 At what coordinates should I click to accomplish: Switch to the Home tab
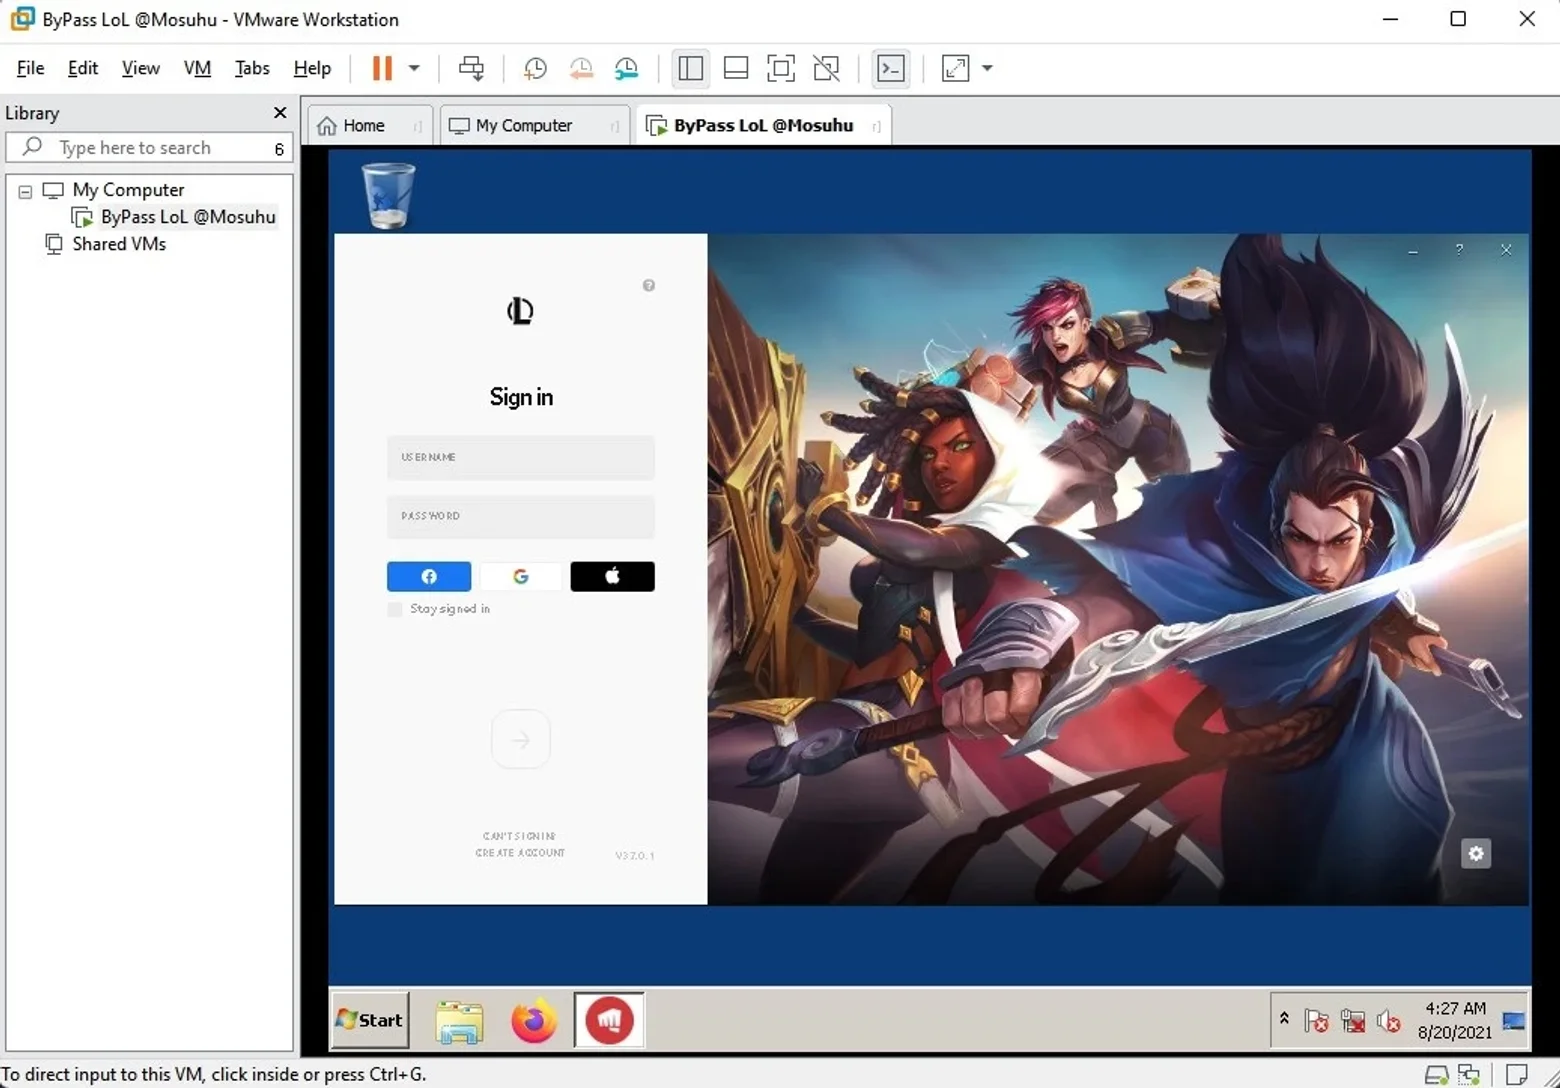364,126
